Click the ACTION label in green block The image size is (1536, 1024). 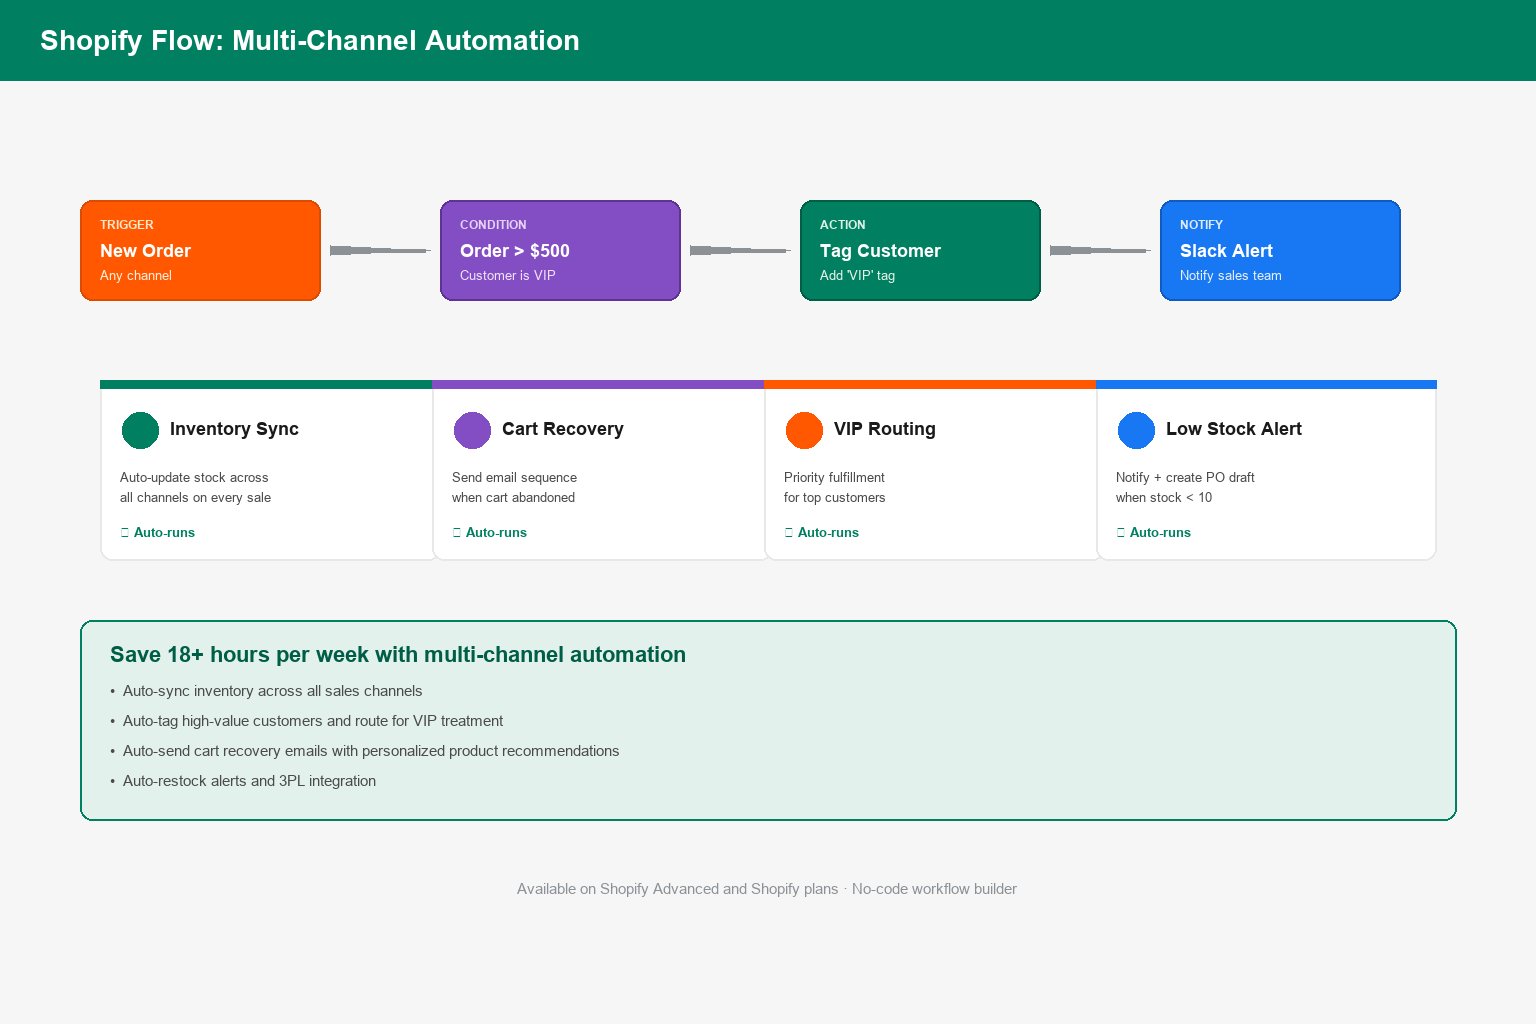tap(843, 225)
